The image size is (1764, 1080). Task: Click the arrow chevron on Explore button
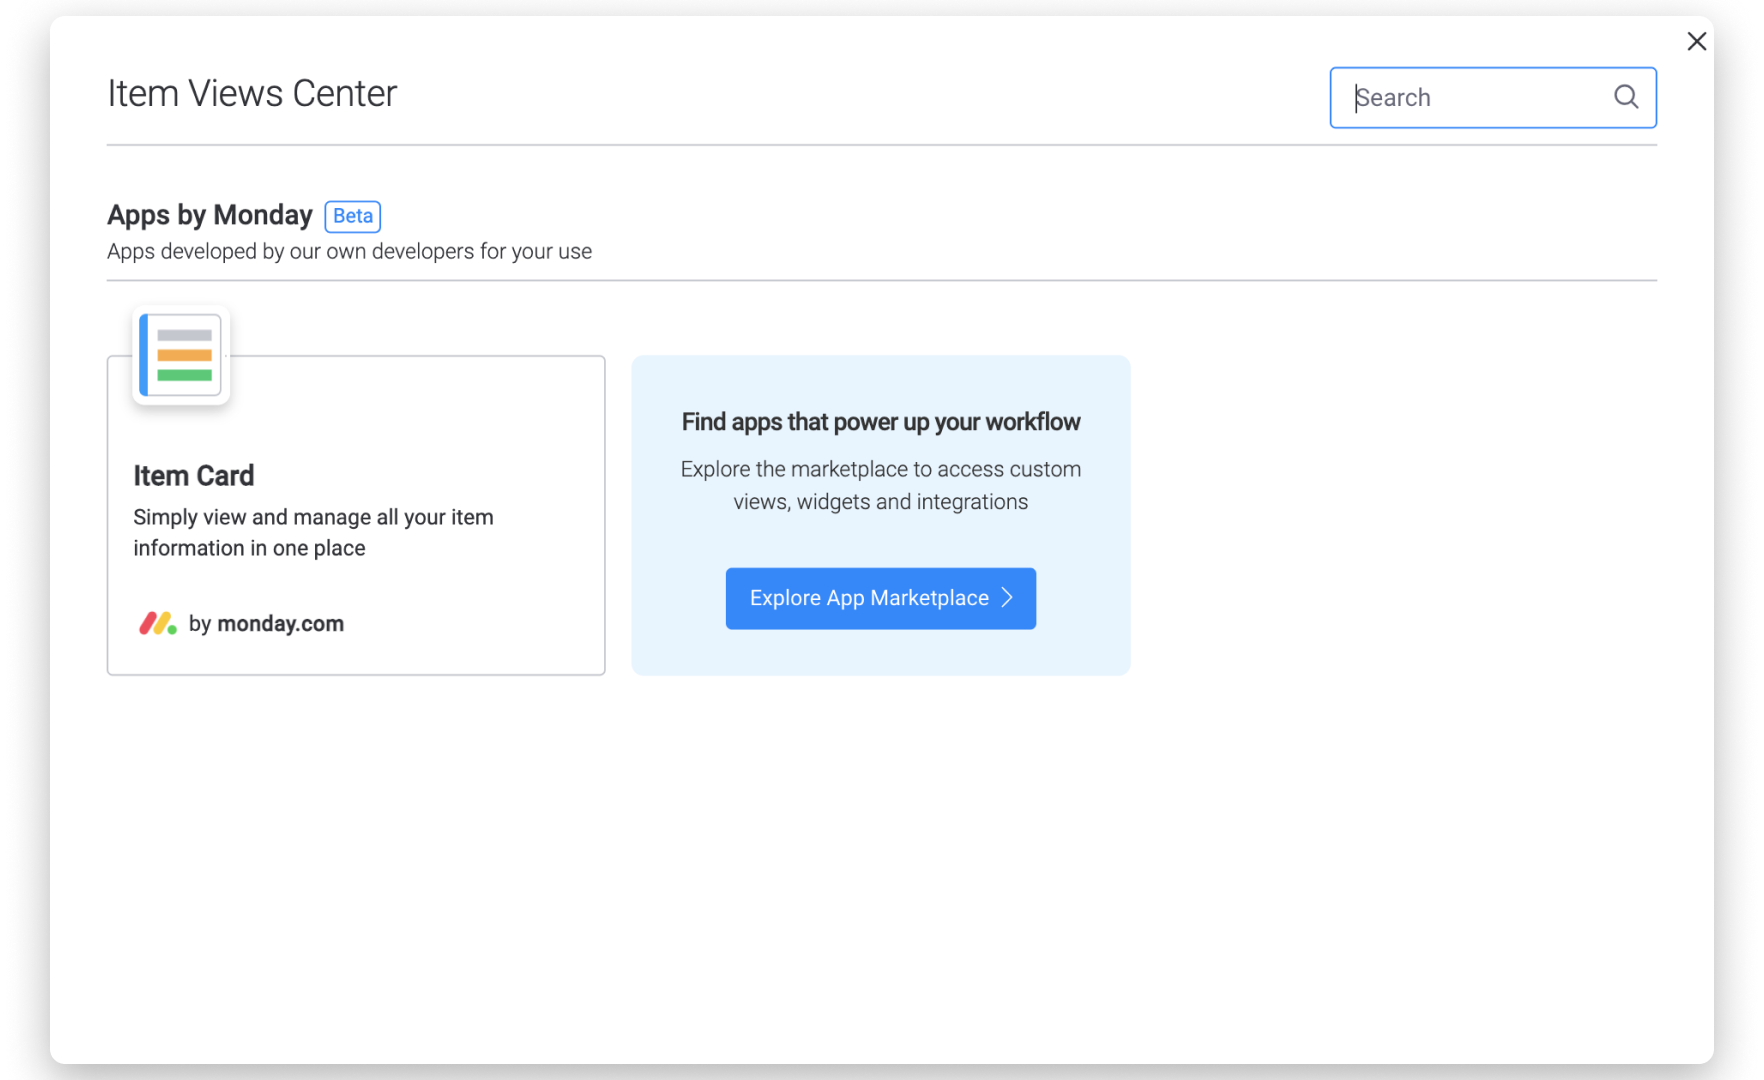tap(1007, 598)
